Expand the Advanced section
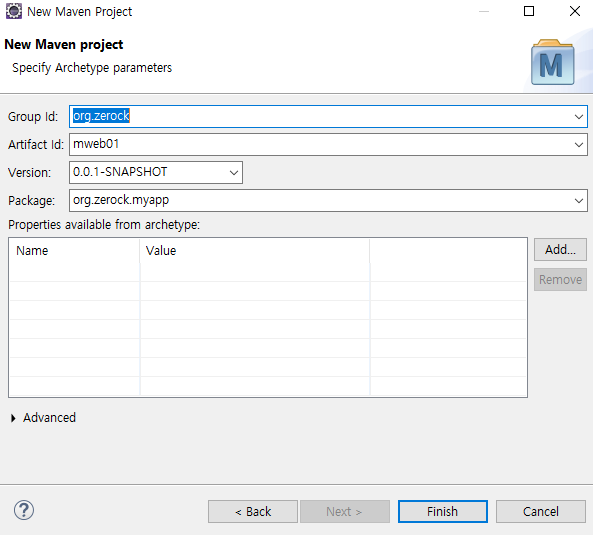Screen dimensions: 593x535 click(13, 418)
